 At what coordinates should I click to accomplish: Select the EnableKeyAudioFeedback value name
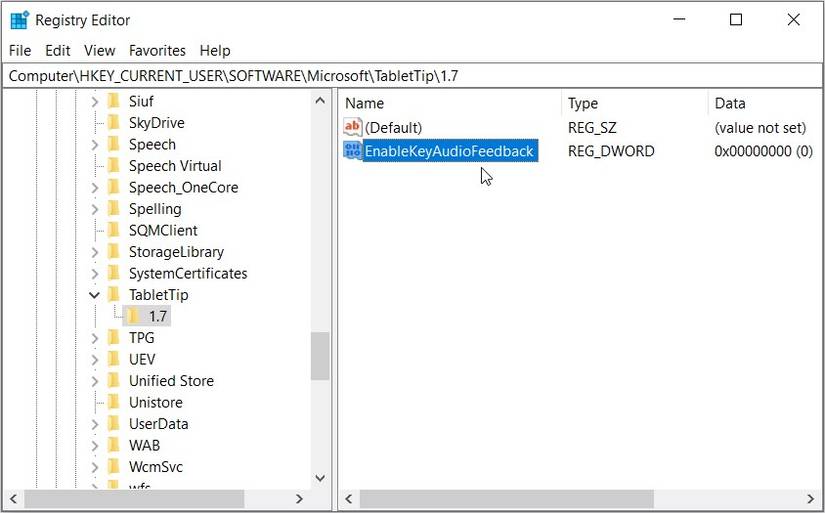point(449,151)
